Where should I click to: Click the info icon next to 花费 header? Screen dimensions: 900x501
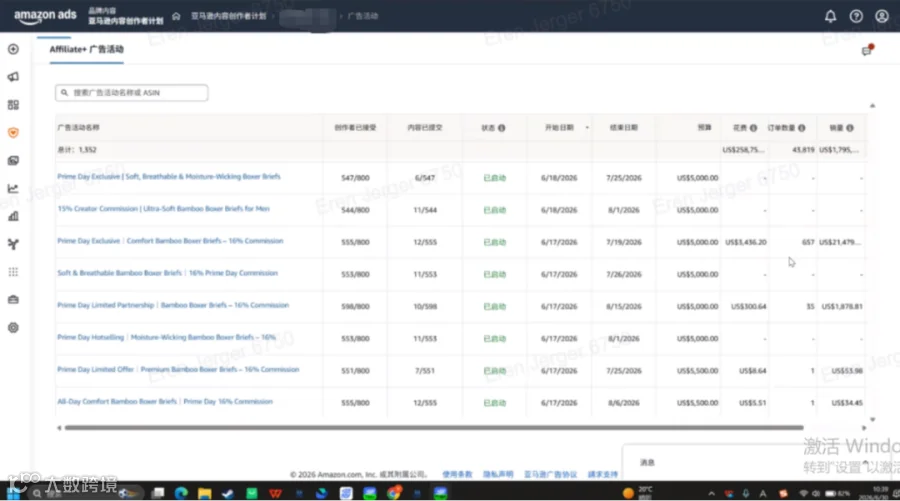point(753,128)
